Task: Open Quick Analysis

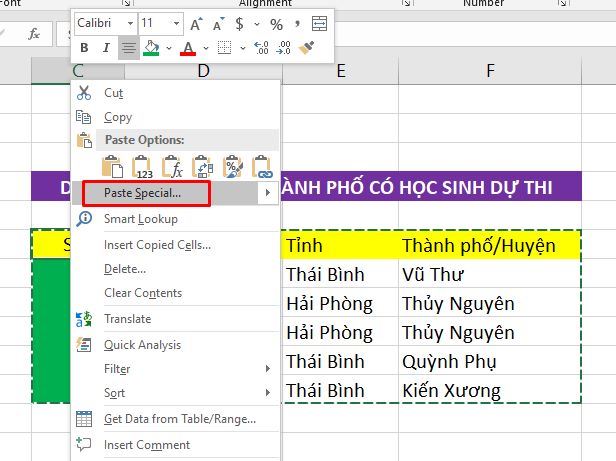Action: click(x=176, y=345)
